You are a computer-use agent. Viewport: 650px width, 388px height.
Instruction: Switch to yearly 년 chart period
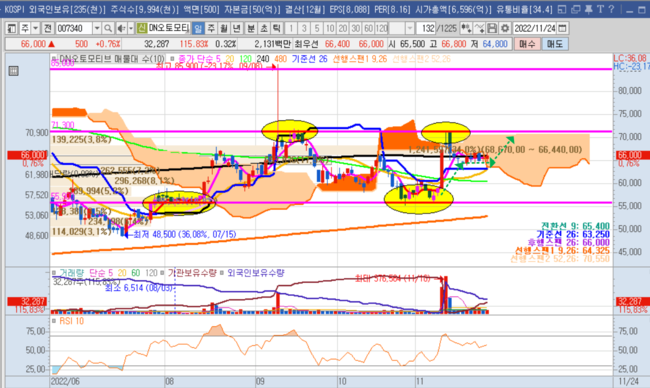pos(237,28)
